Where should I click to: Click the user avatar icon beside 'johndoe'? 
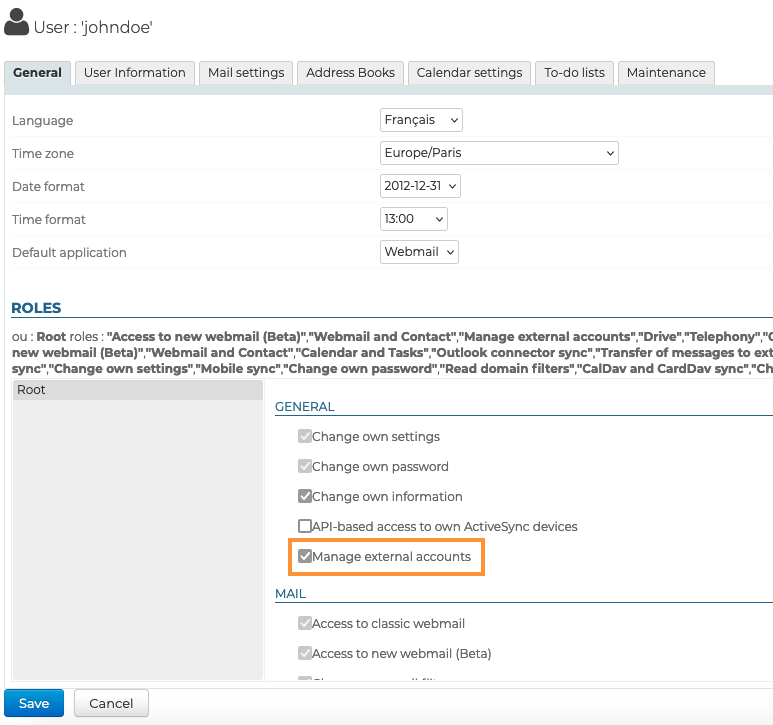coord(17,22)
